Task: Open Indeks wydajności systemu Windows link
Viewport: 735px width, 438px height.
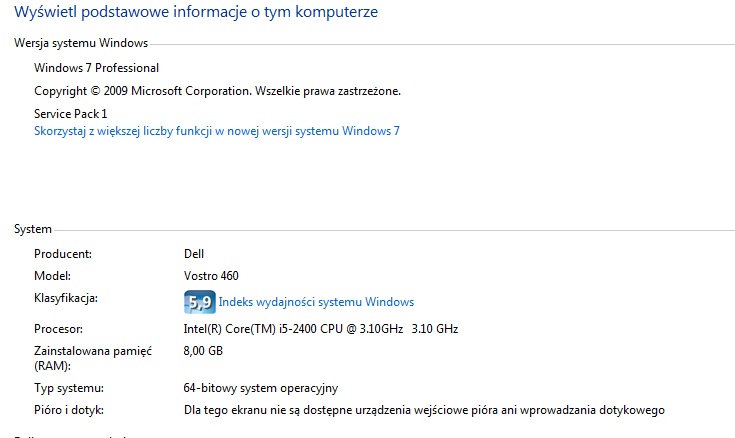Action: point(316,302)
